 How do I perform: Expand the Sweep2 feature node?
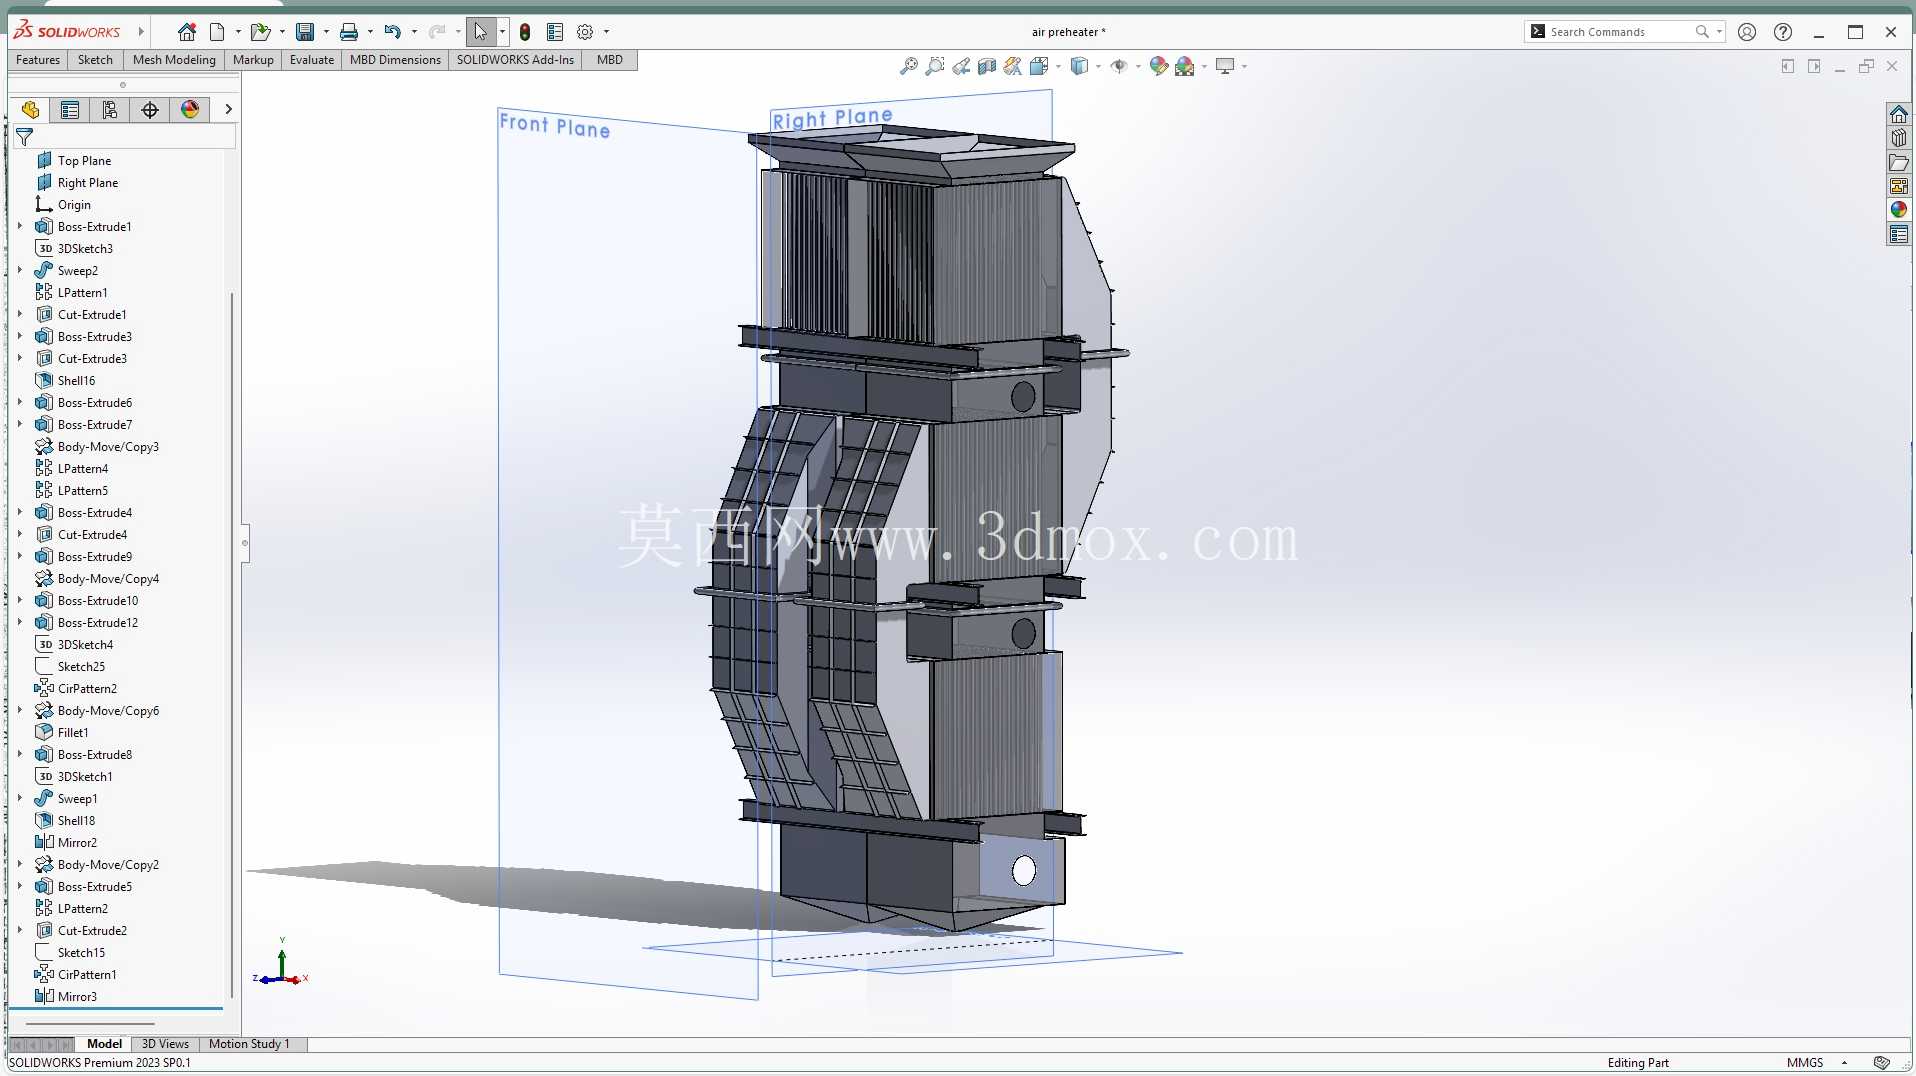click(x=20, y=271)
